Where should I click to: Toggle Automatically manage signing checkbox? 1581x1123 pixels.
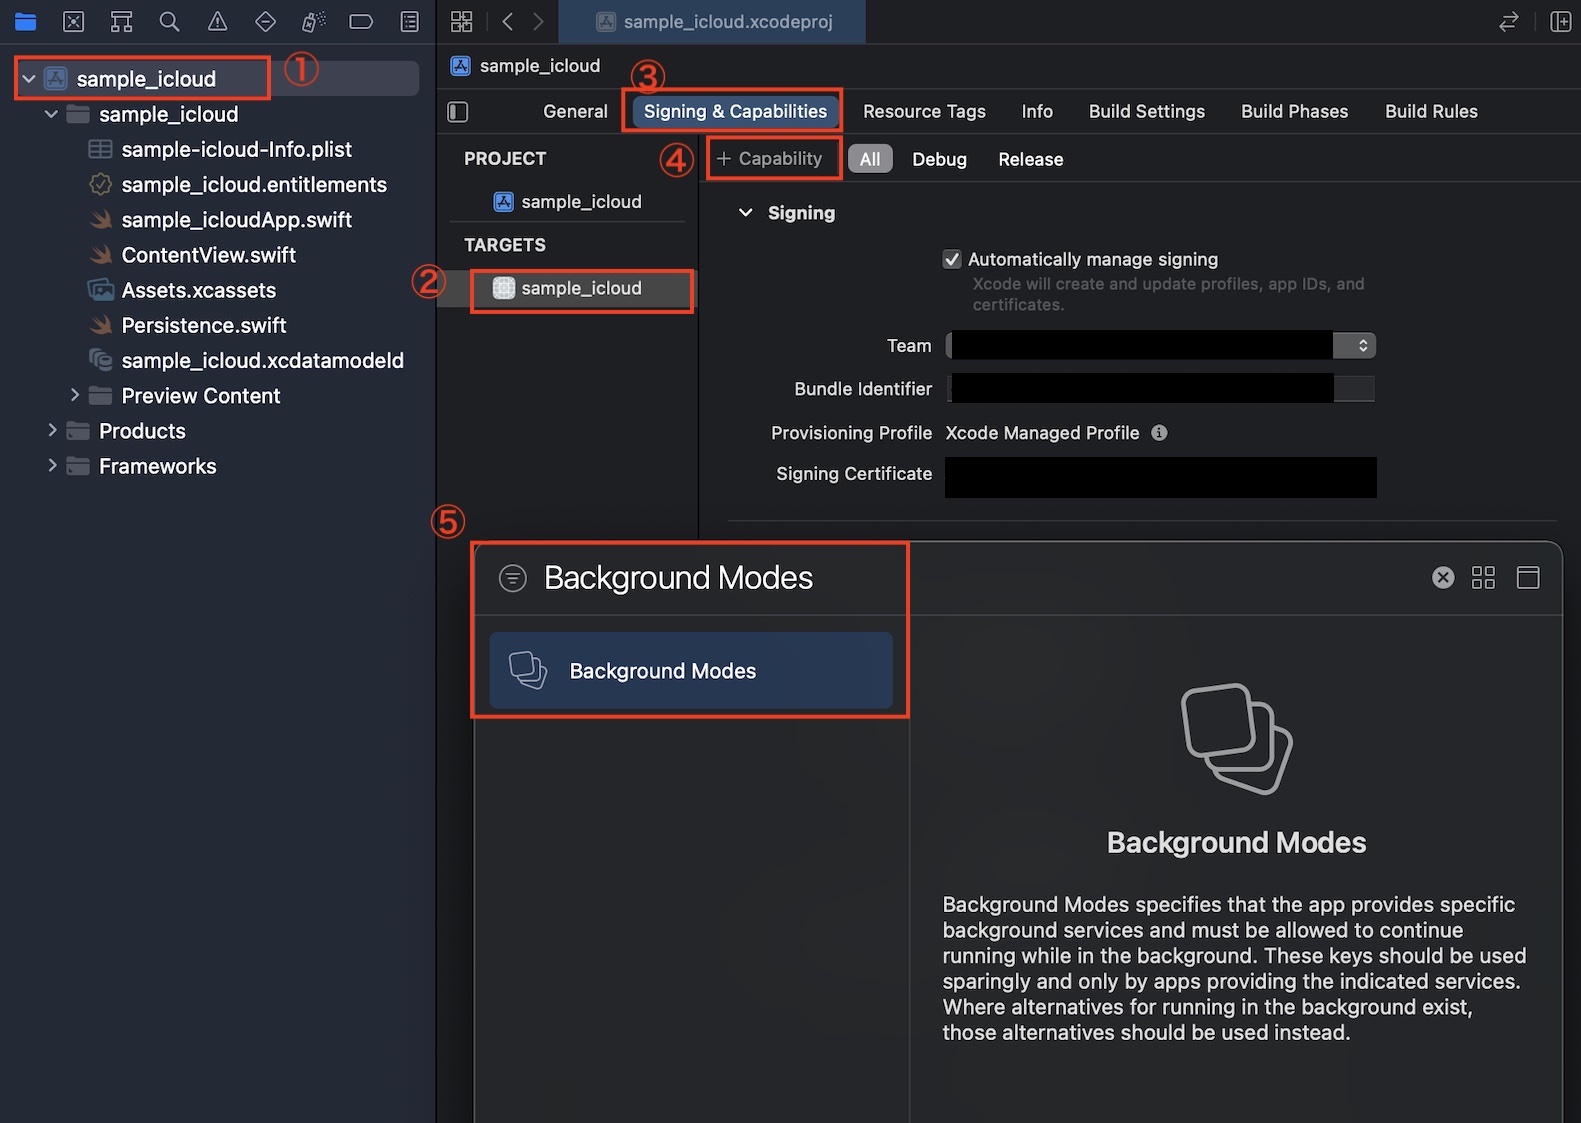pyautogui.click(x=952, y=259)
